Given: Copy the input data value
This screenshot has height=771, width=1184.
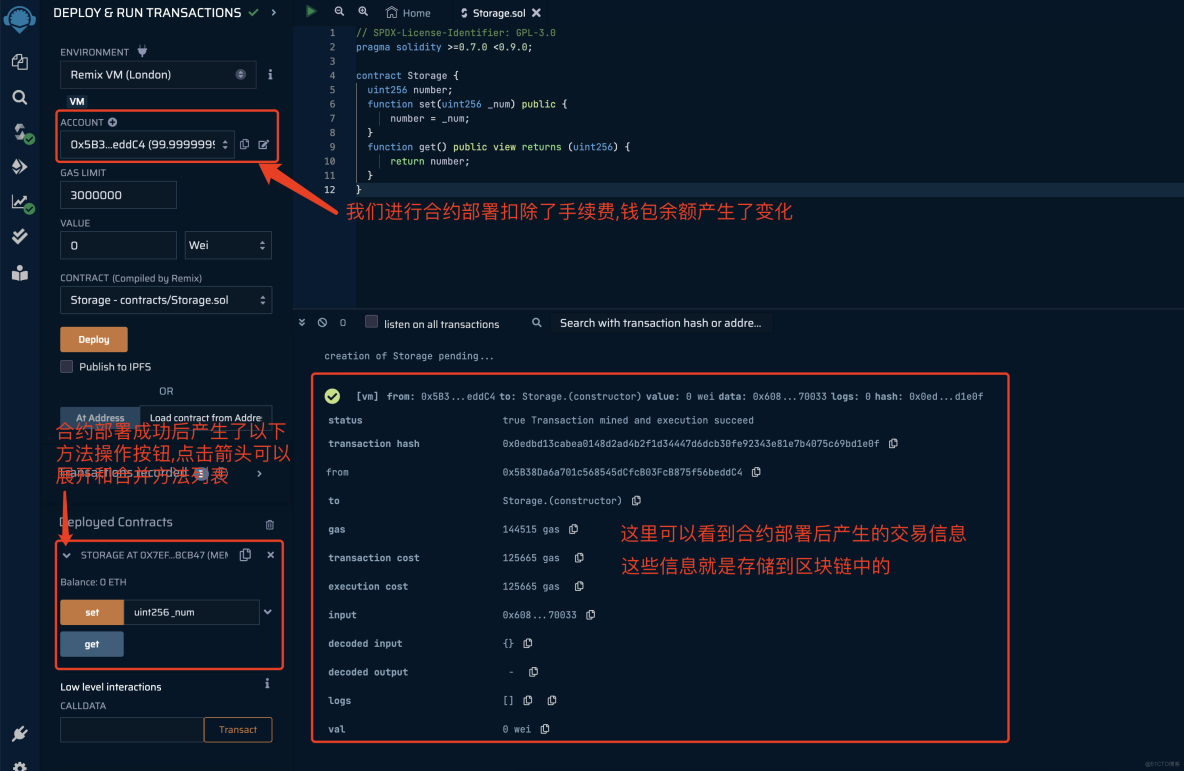Looking at the screenshot, I should (590, 615).
